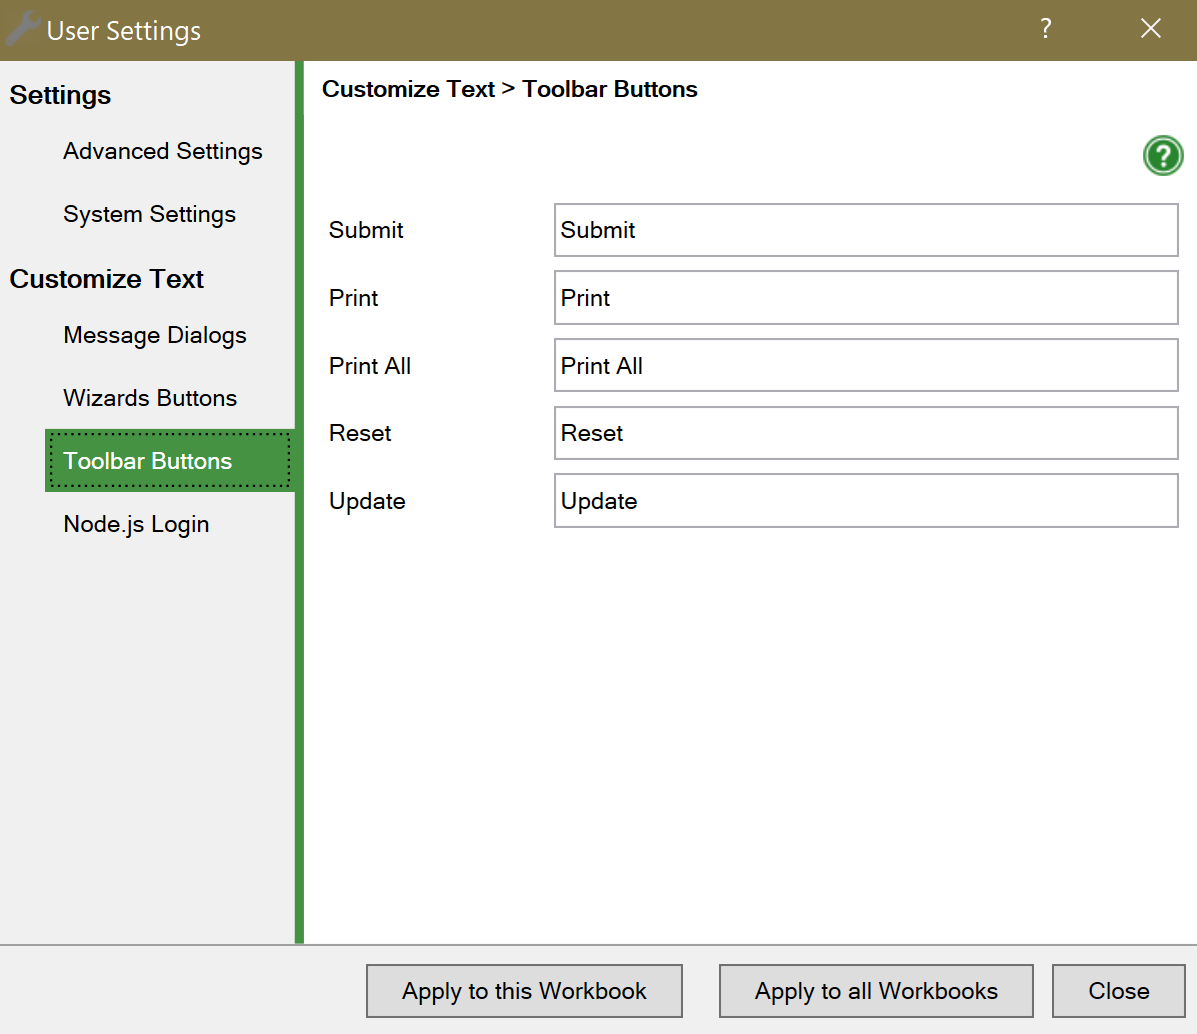Image resolution: width=1197 pixels, height=1034 pixels.
Task: Click inside the Print text field
Action: 866,297
